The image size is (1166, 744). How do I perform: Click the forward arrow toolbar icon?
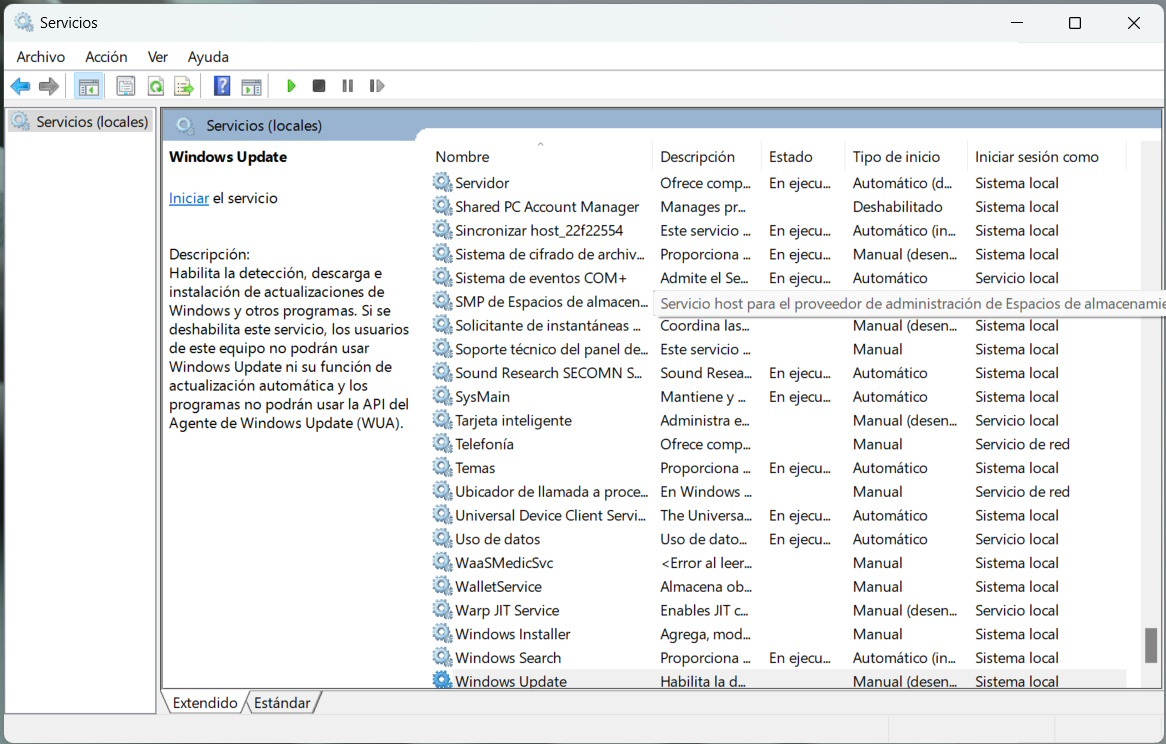(49, 86)
